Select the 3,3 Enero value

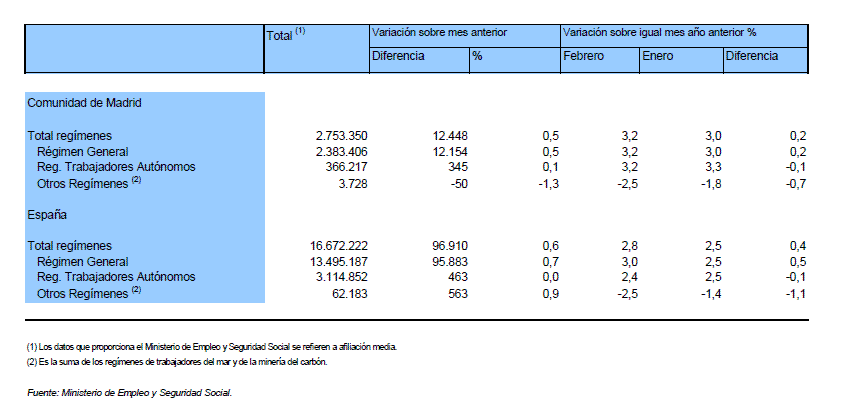[x=712, y=167]
